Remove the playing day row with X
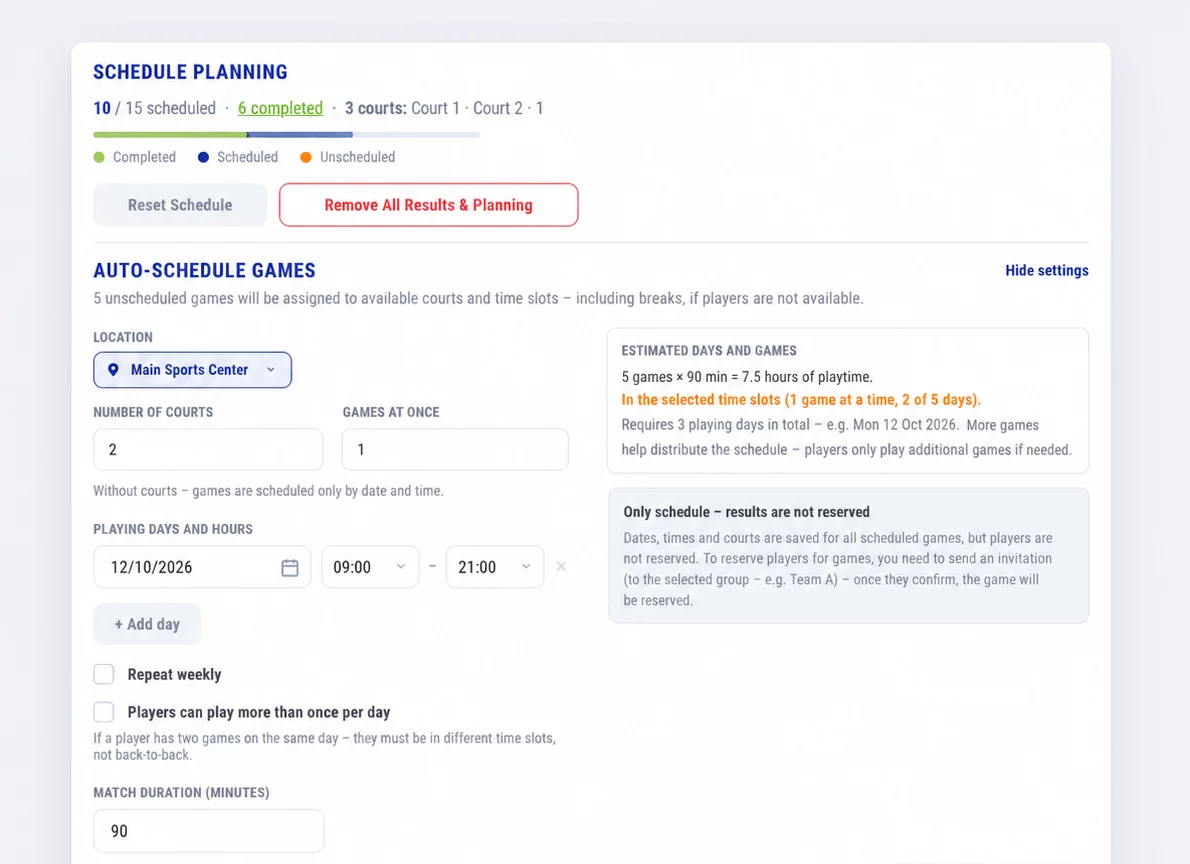 [x=561, y=566]
